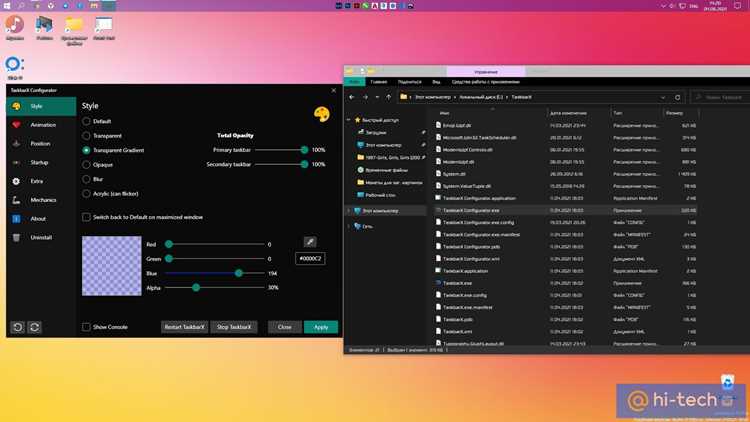Open the Windows Start button

point(7,6)
